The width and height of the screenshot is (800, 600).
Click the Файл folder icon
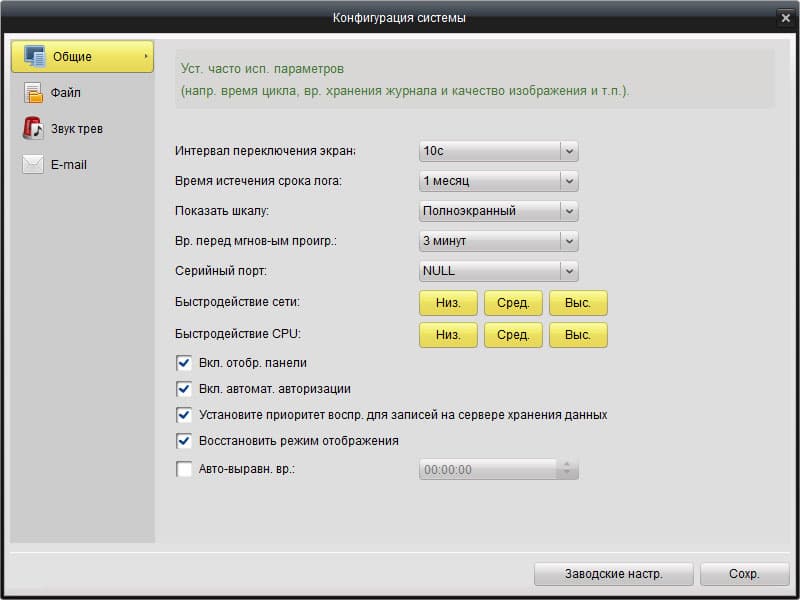tap(33, 93)
